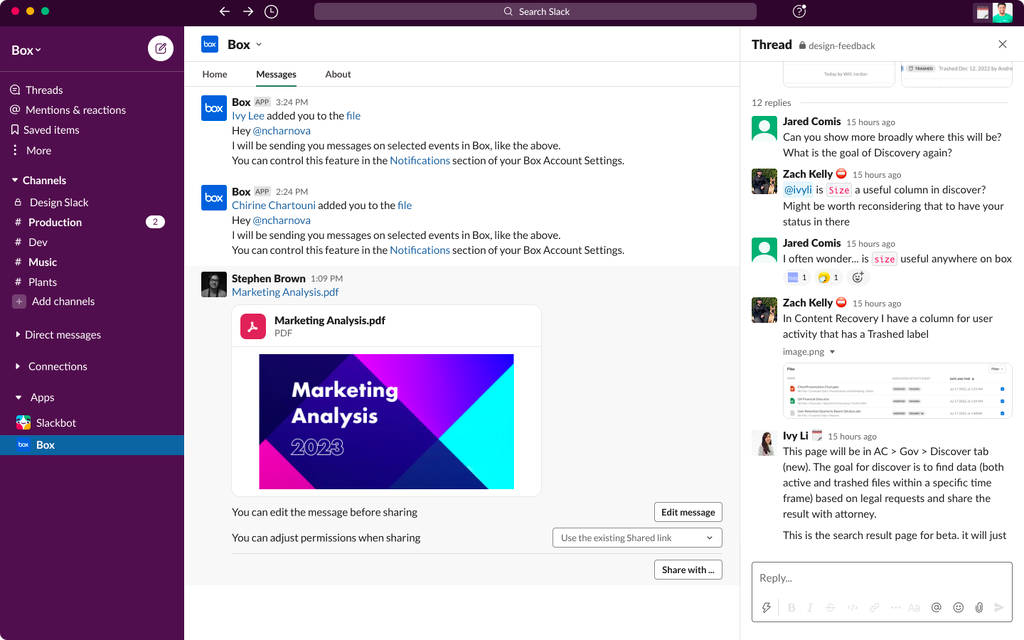The image size is (1024, 640).
Task: Click the compose new message icon
Action: pyautogui.click(x=161, y=48)
